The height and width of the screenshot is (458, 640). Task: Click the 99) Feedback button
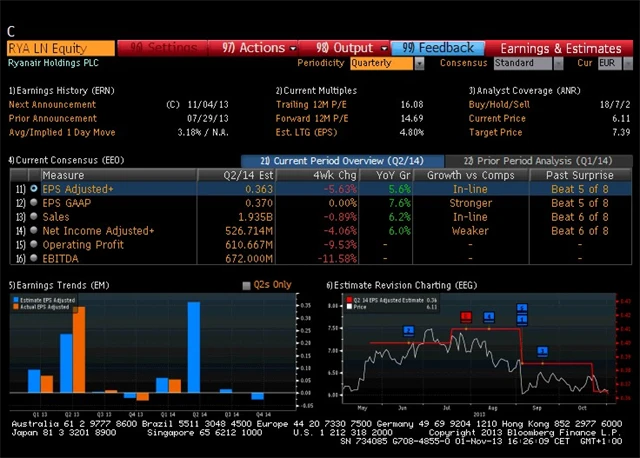[438, 48]
